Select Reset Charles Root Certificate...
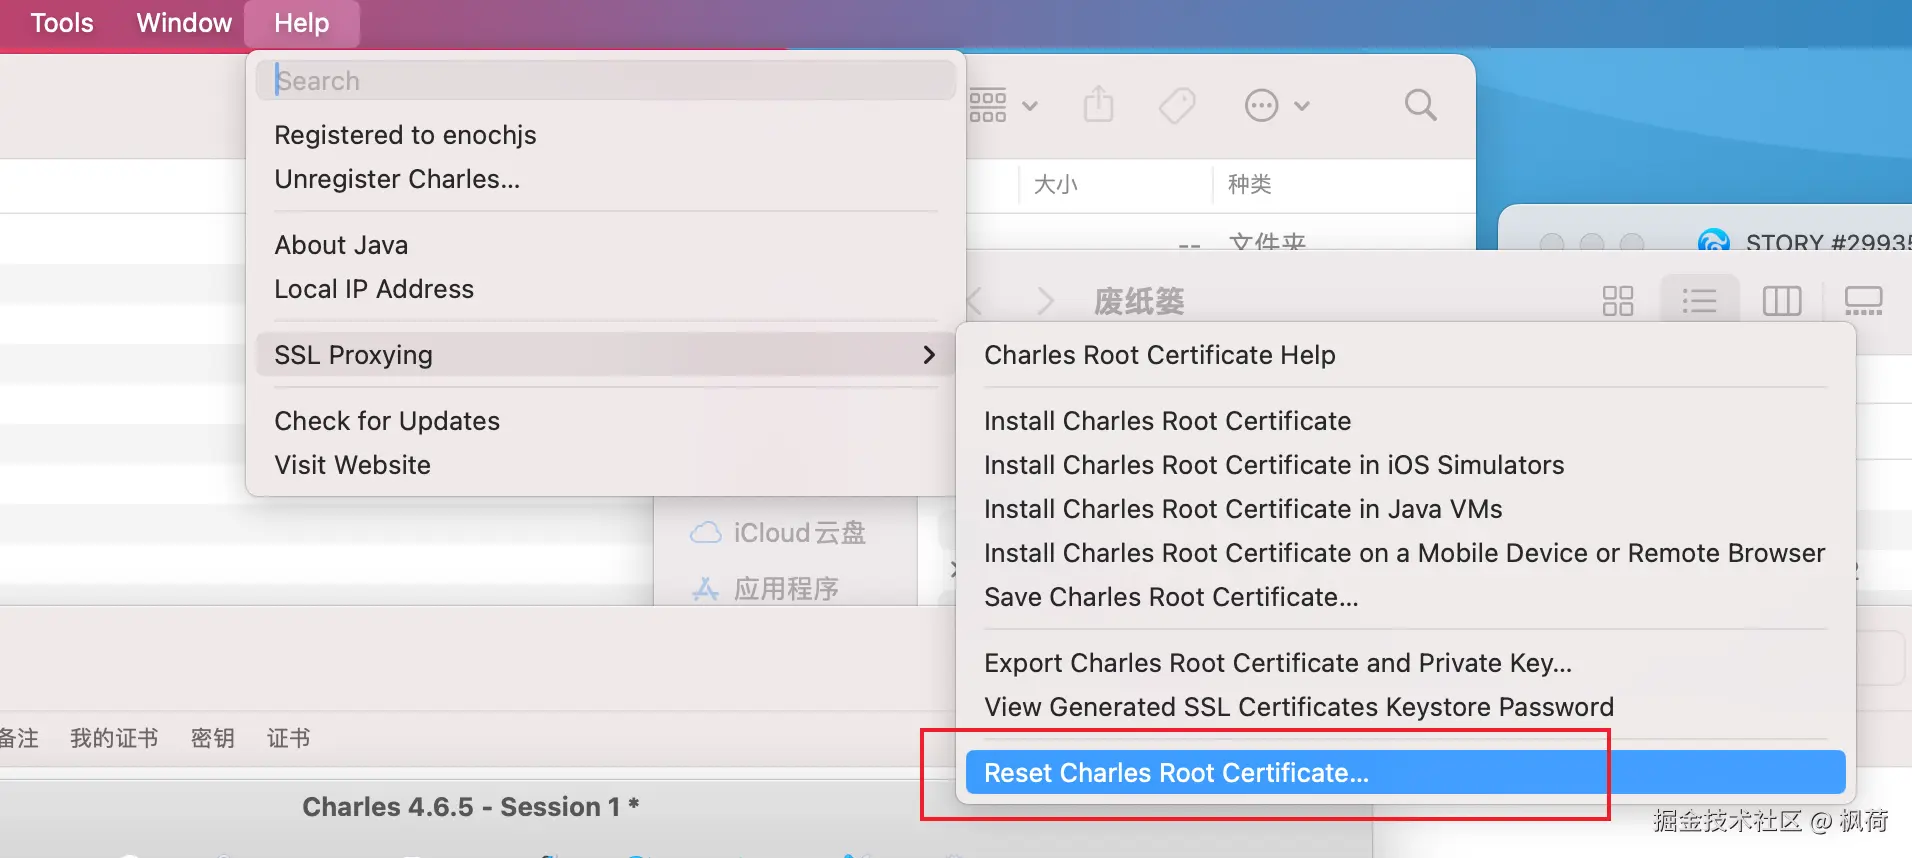Viewport: 1912px width, 858px height. coord(1405,773)
